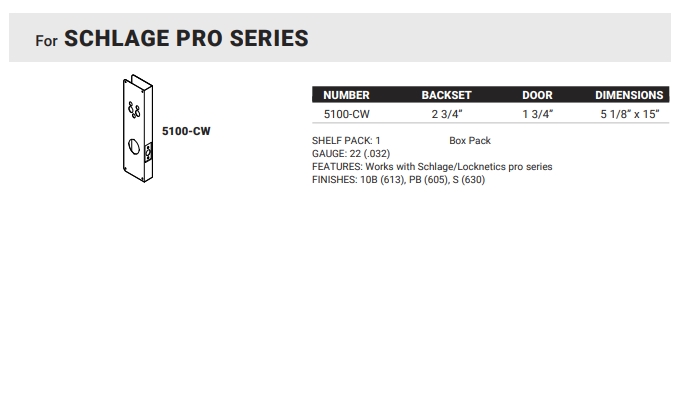Click the DIMENSIONS column header
The image size is (678, 393).
pyautogui.click(x=629, y=95)
